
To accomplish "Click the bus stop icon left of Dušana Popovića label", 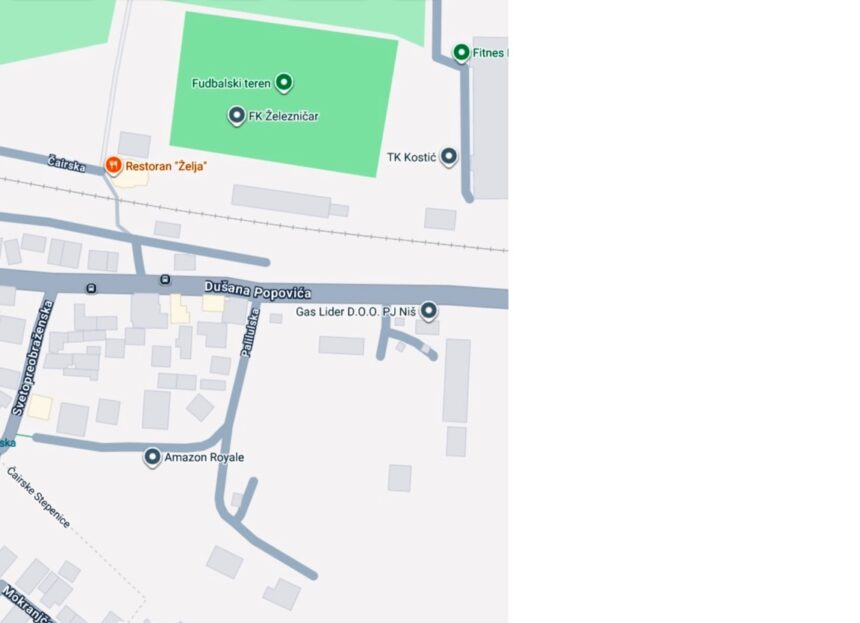I will point(165,280).
